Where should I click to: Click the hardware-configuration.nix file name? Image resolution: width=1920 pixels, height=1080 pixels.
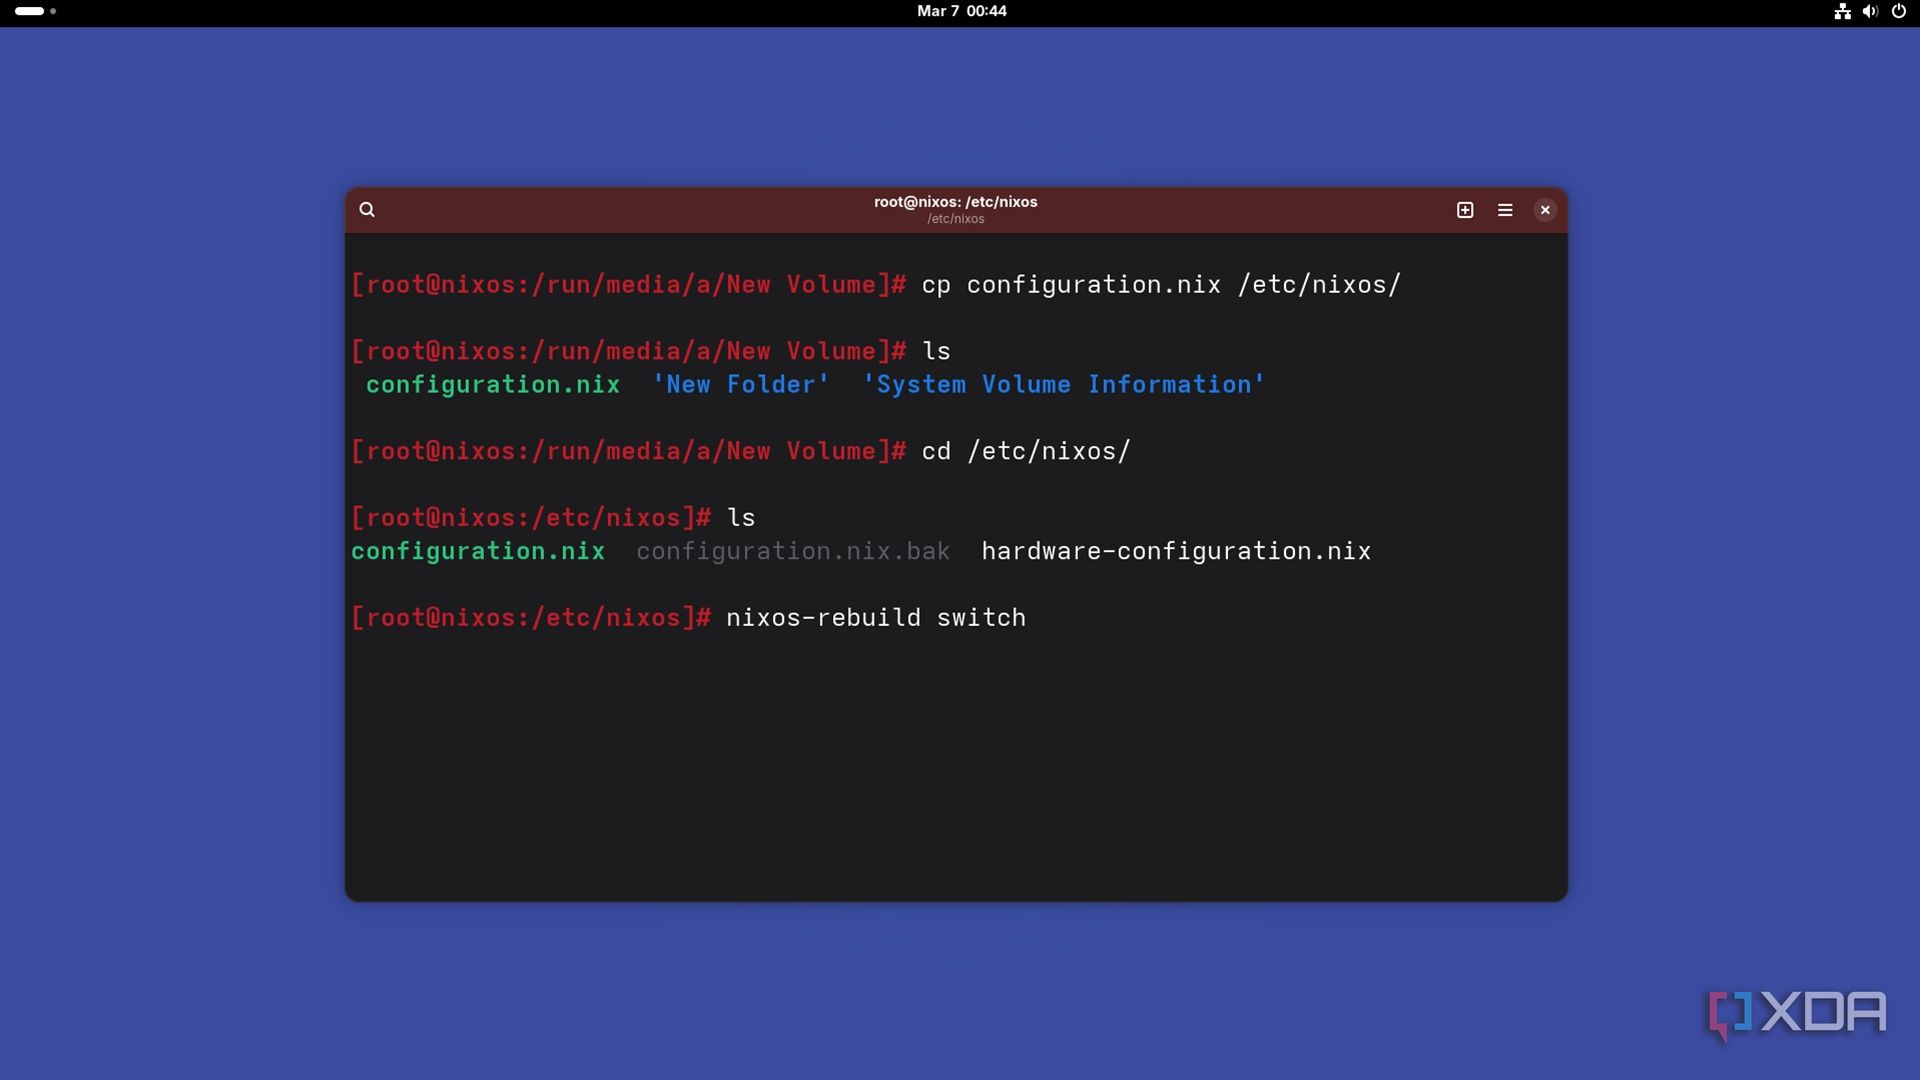point(1176,552)
